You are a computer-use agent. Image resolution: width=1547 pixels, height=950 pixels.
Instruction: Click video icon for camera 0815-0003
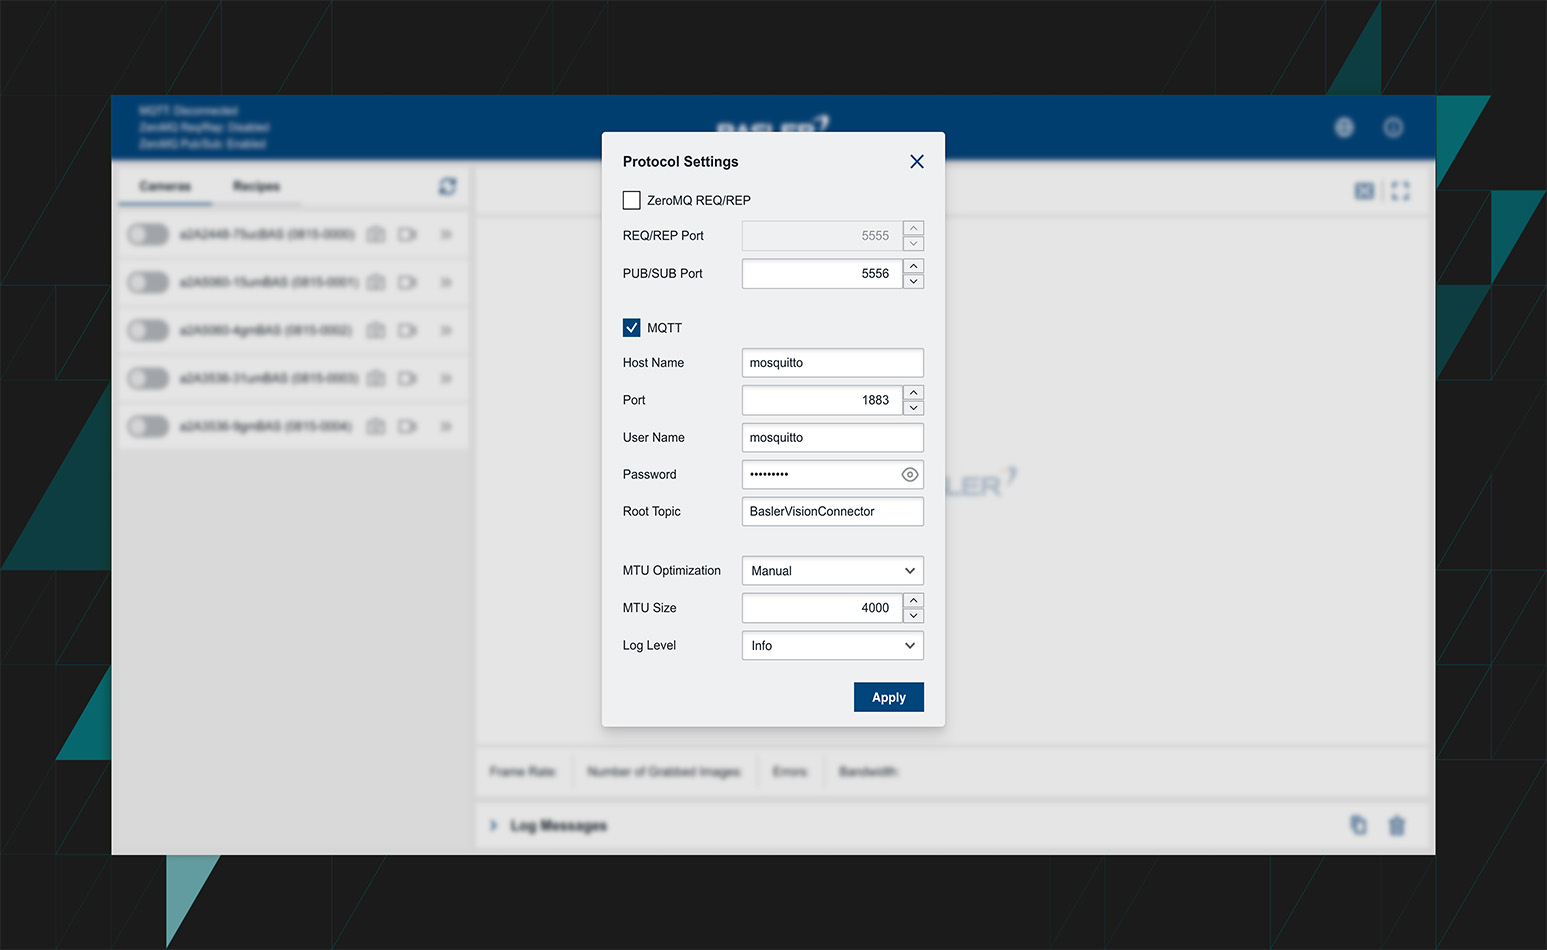click(x=407, y=378)
